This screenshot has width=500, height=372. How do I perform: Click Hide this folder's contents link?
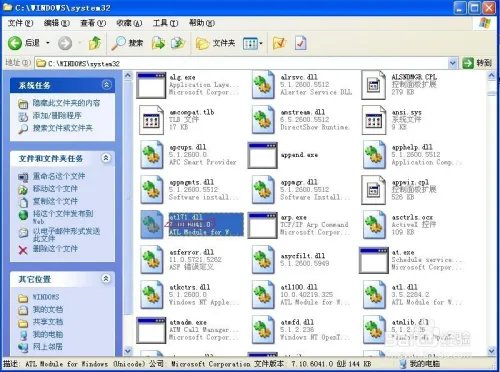click(66, 103)
